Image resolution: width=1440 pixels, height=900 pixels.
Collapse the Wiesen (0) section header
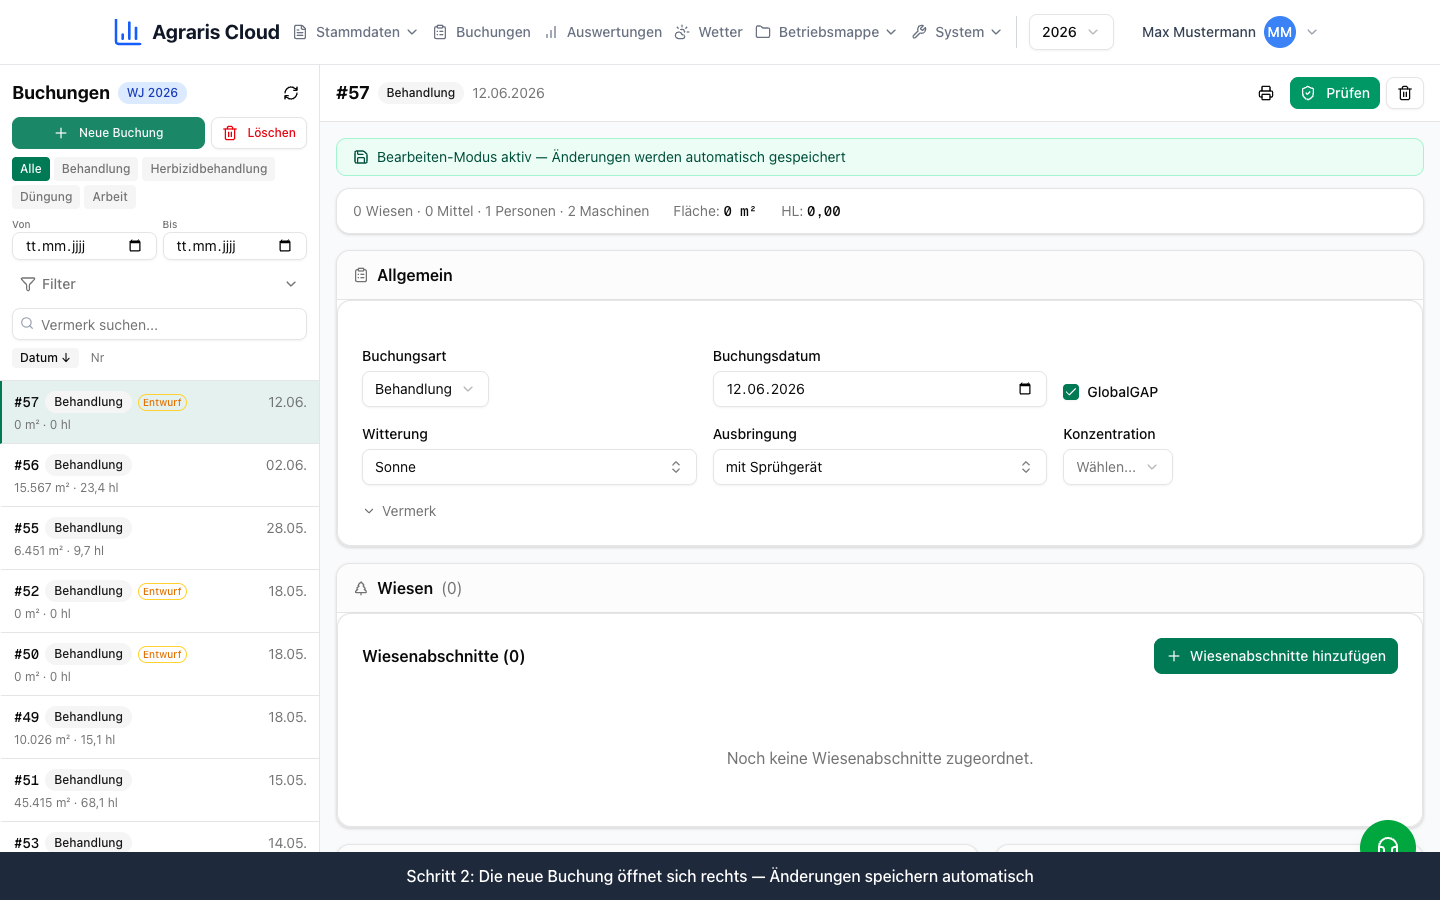[x=879, y=588]
